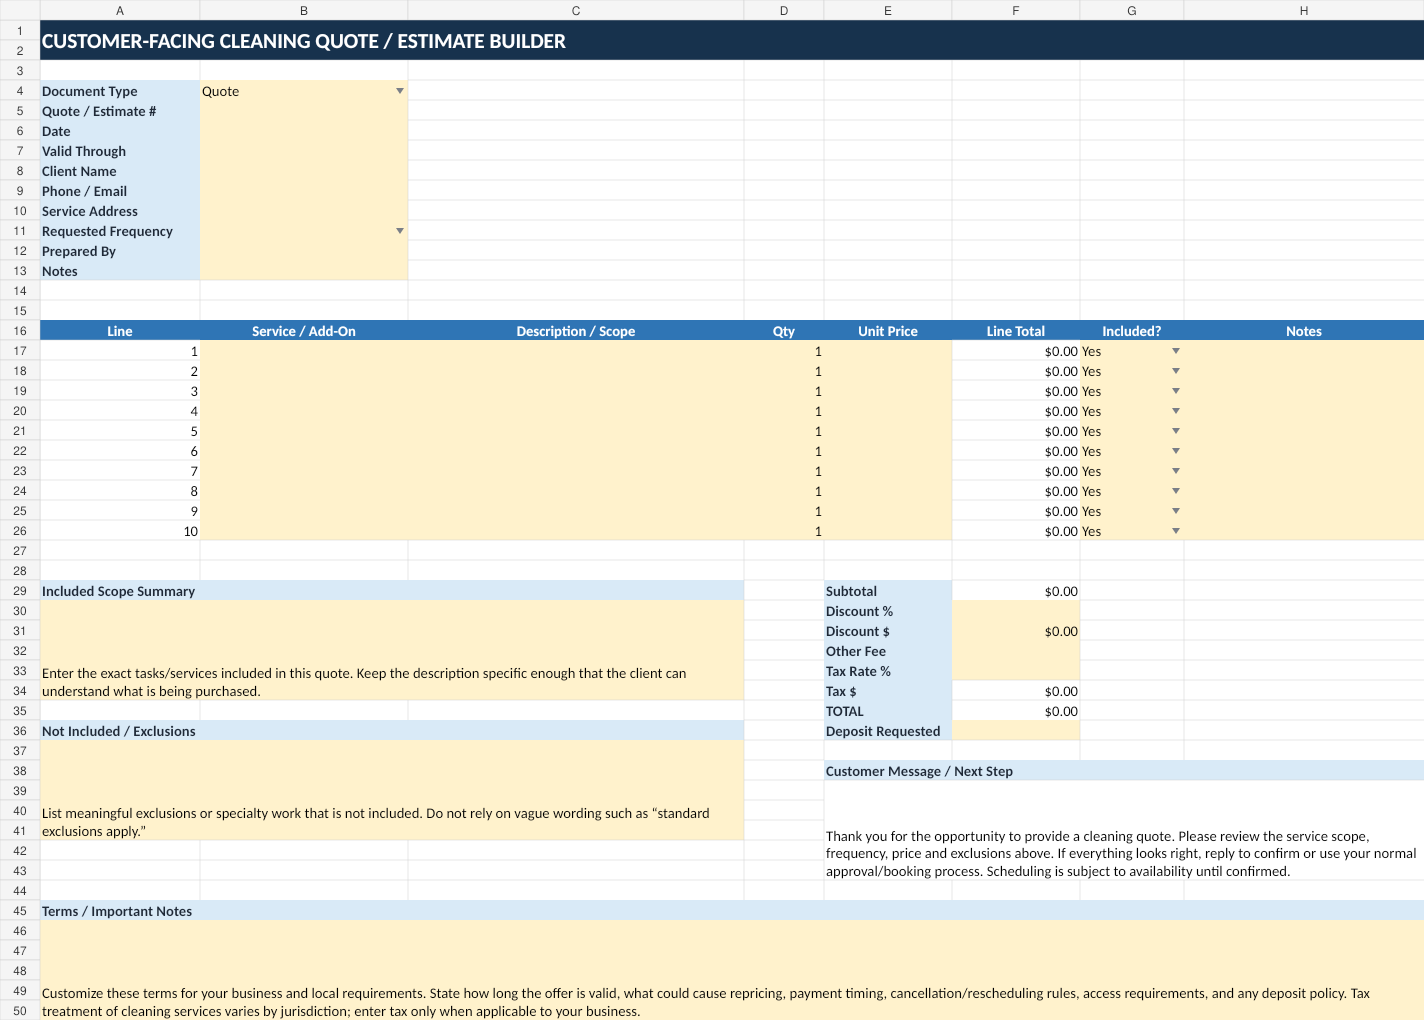This screenshot has height=1020, width=1424.
Task: Click the Service / Add-On cell for line 1
Action: 304,351
